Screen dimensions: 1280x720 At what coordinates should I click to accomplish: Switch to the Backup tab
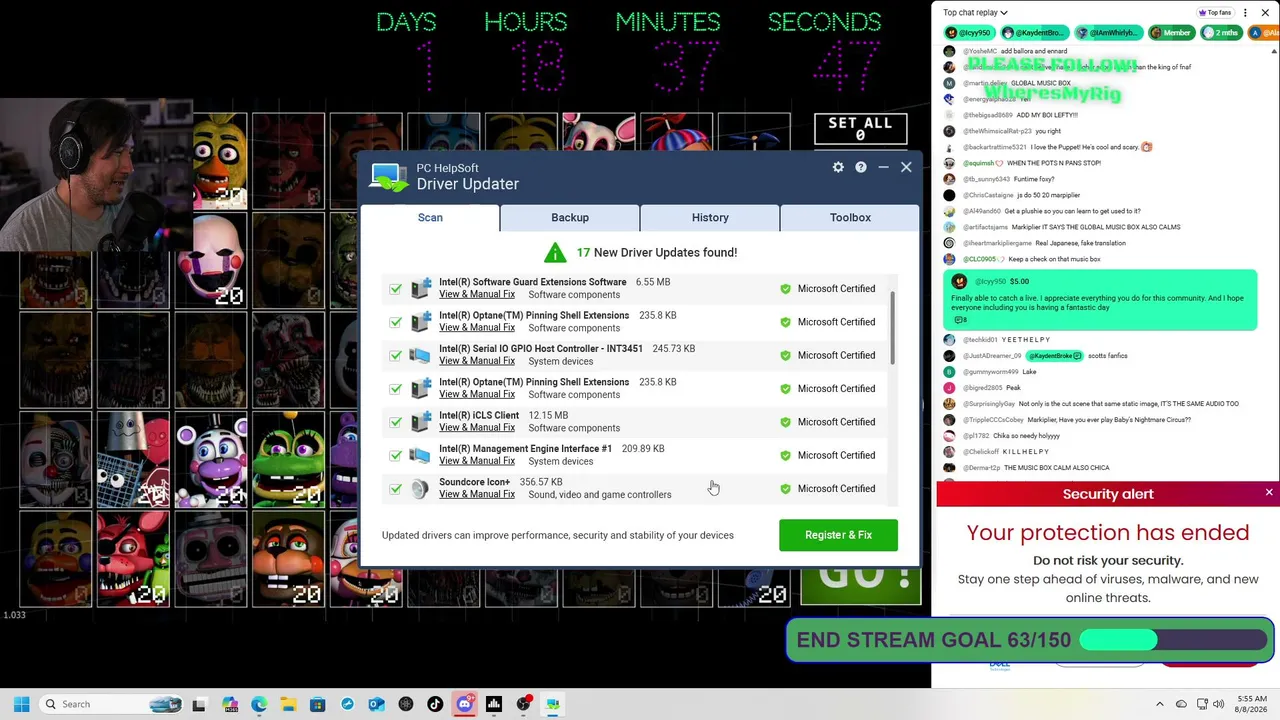pyautogui.click(x=570, y=217)
